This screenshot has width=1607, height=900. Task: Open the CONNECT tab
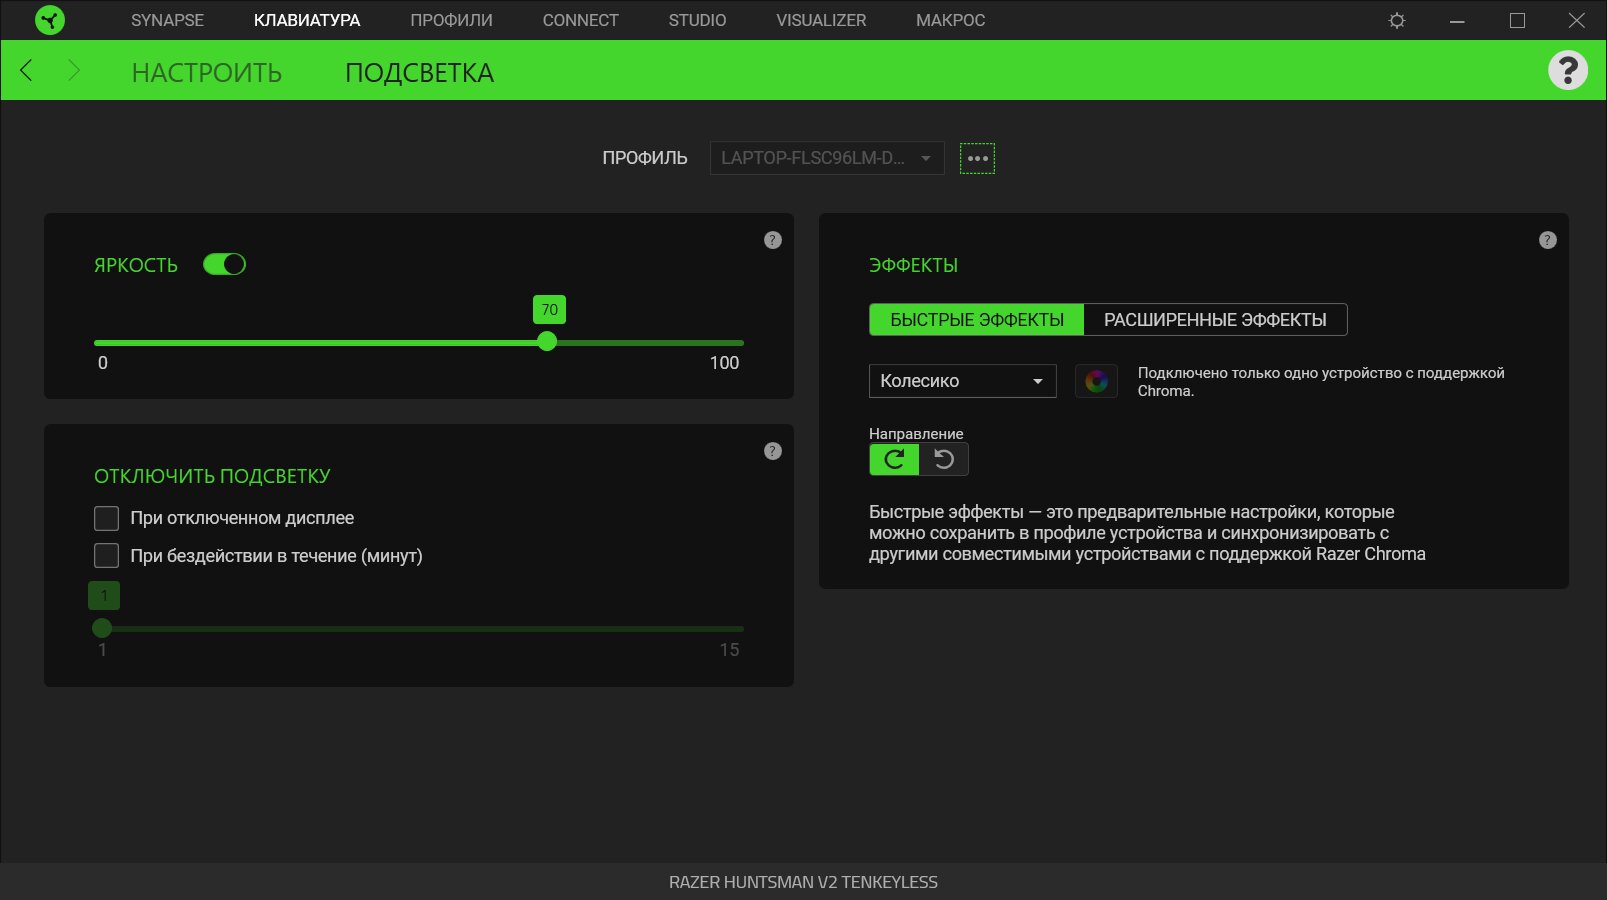[580, 20]
